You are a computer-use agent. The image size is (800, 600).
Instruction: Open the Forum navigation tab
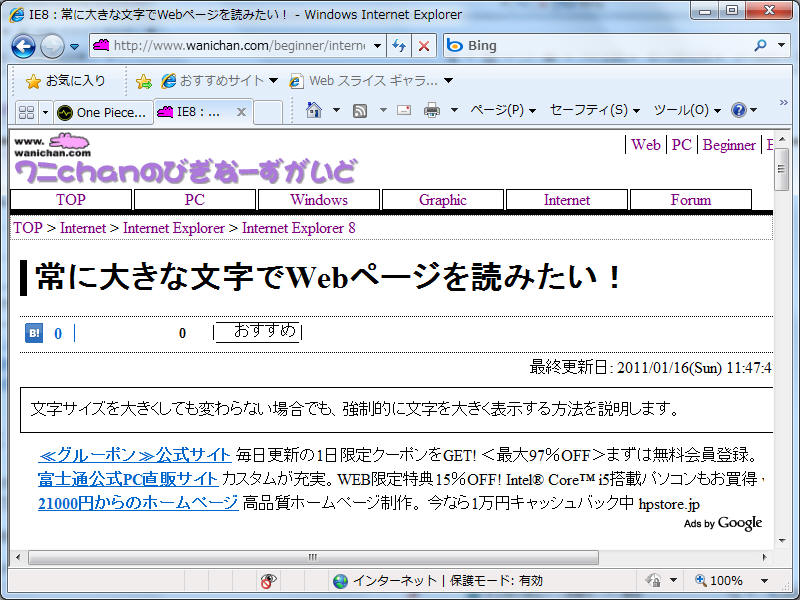pyautogui.click(x=691, y=199)
